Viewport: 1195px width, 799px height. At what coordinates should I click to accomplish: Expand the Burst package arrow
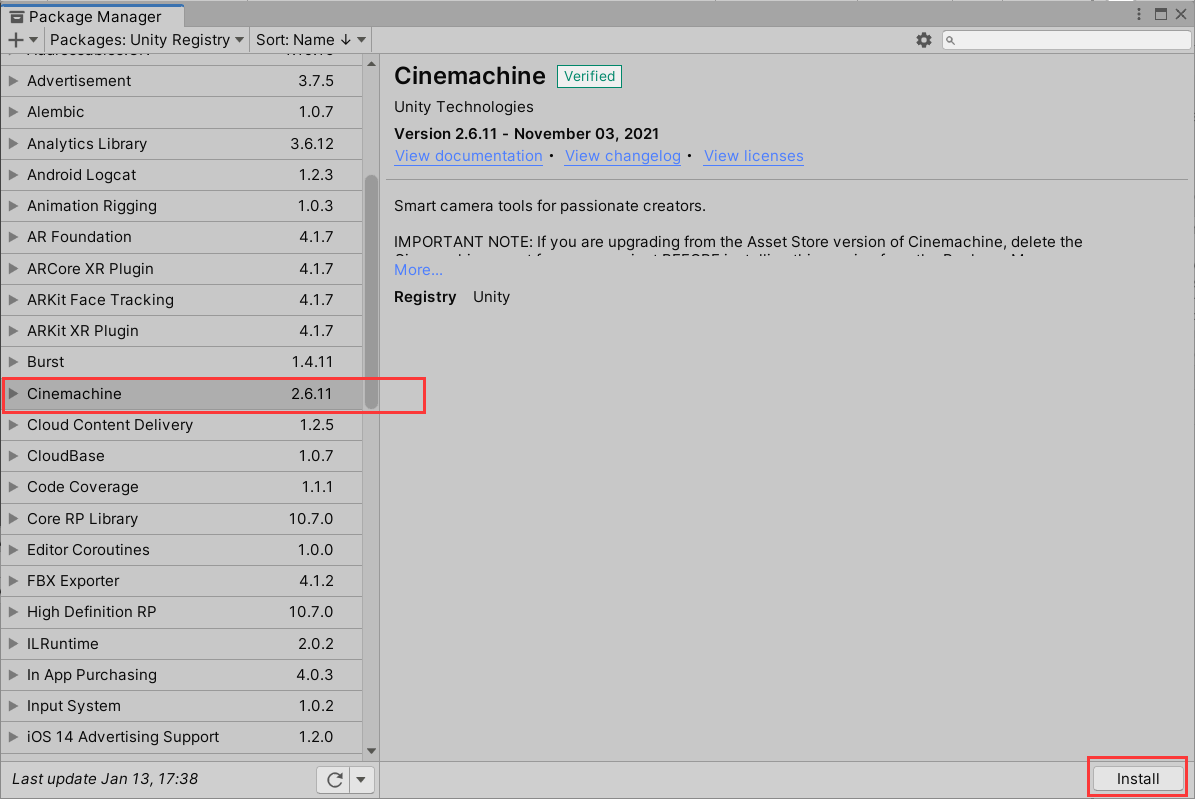tap(13, 362)
